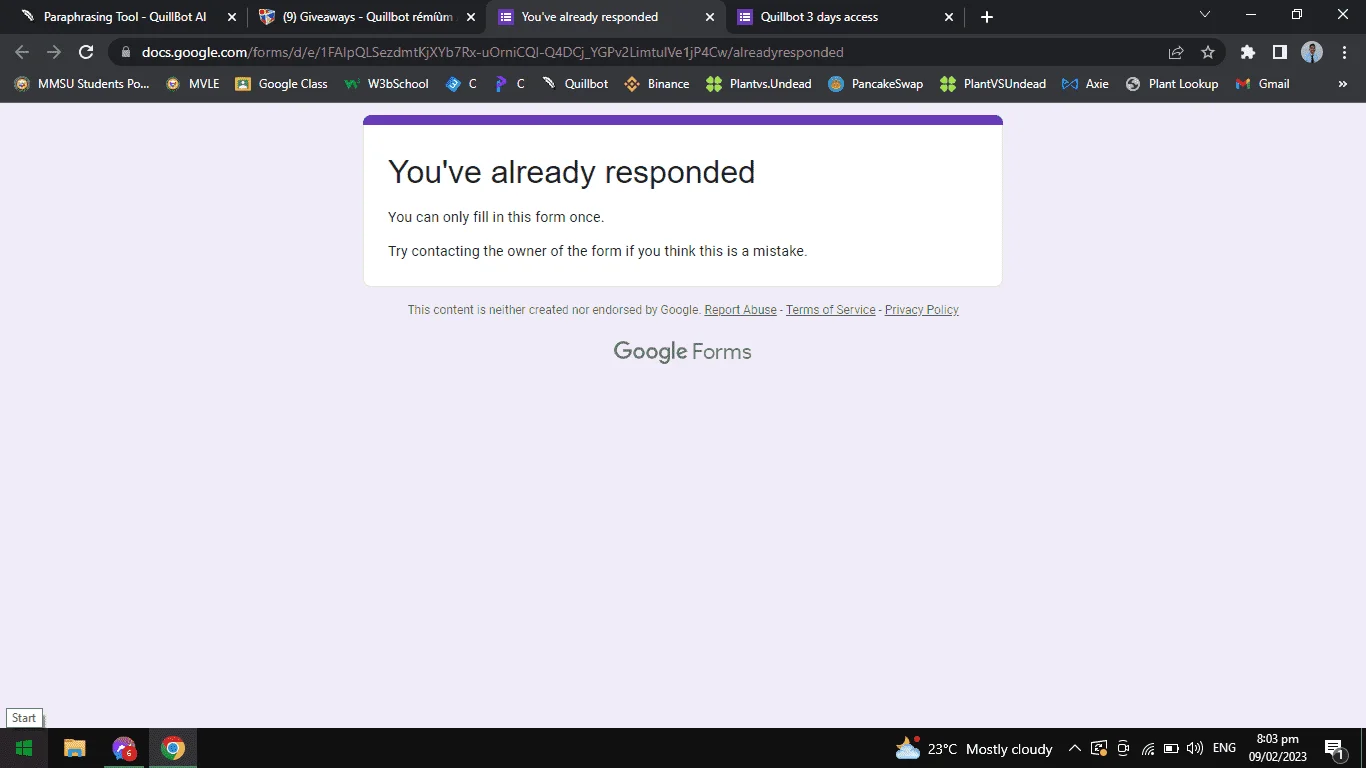This screenshot has height=768, width=1366.
Task: Open MMSU Students Portal bookmark
Action: [x=82, y=84]
